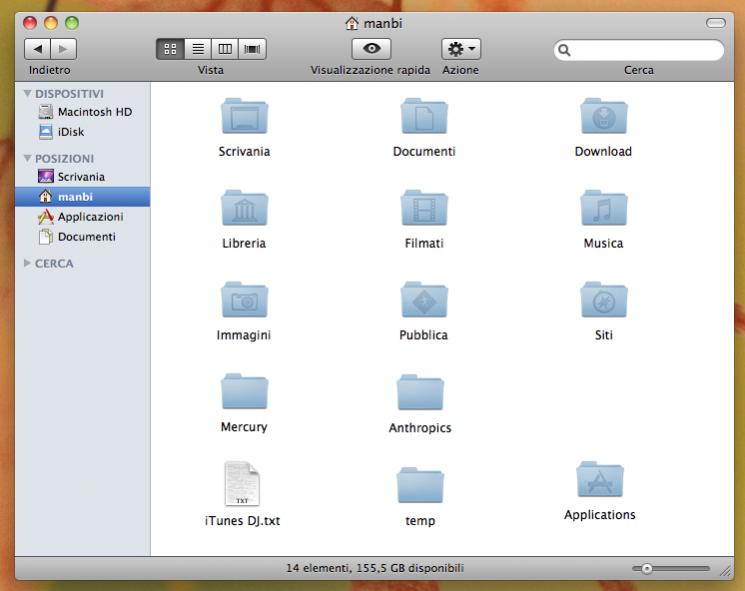
Task: Collapse the DISPOSITIVI section
Action: coord(27,94)
